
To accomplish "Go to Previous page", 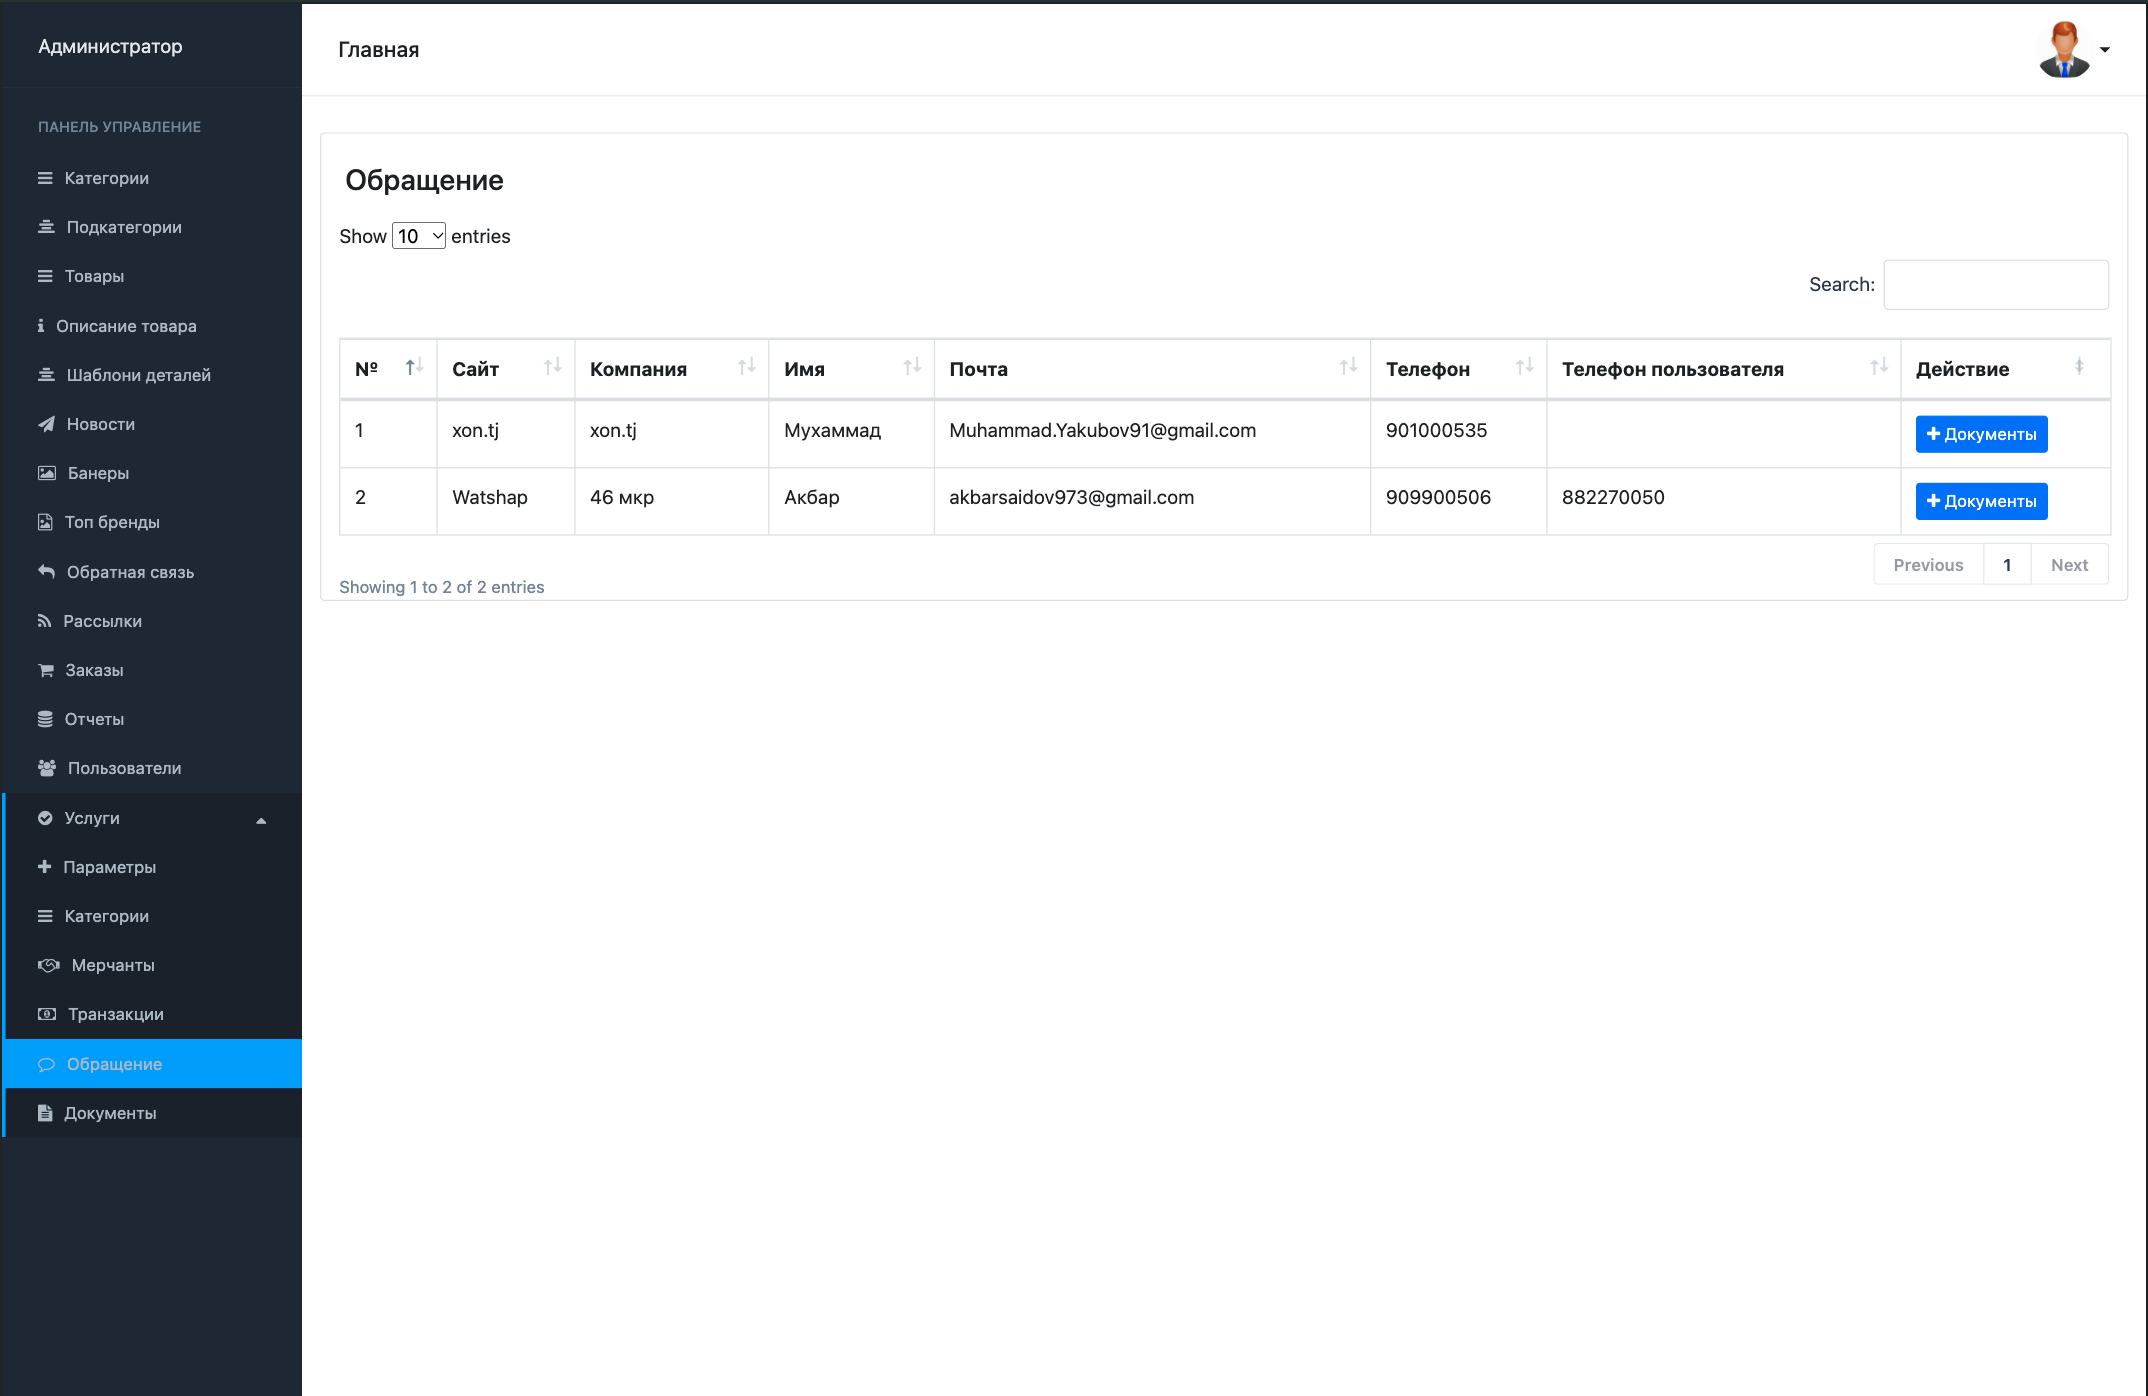I will (x=1928, y=565).
